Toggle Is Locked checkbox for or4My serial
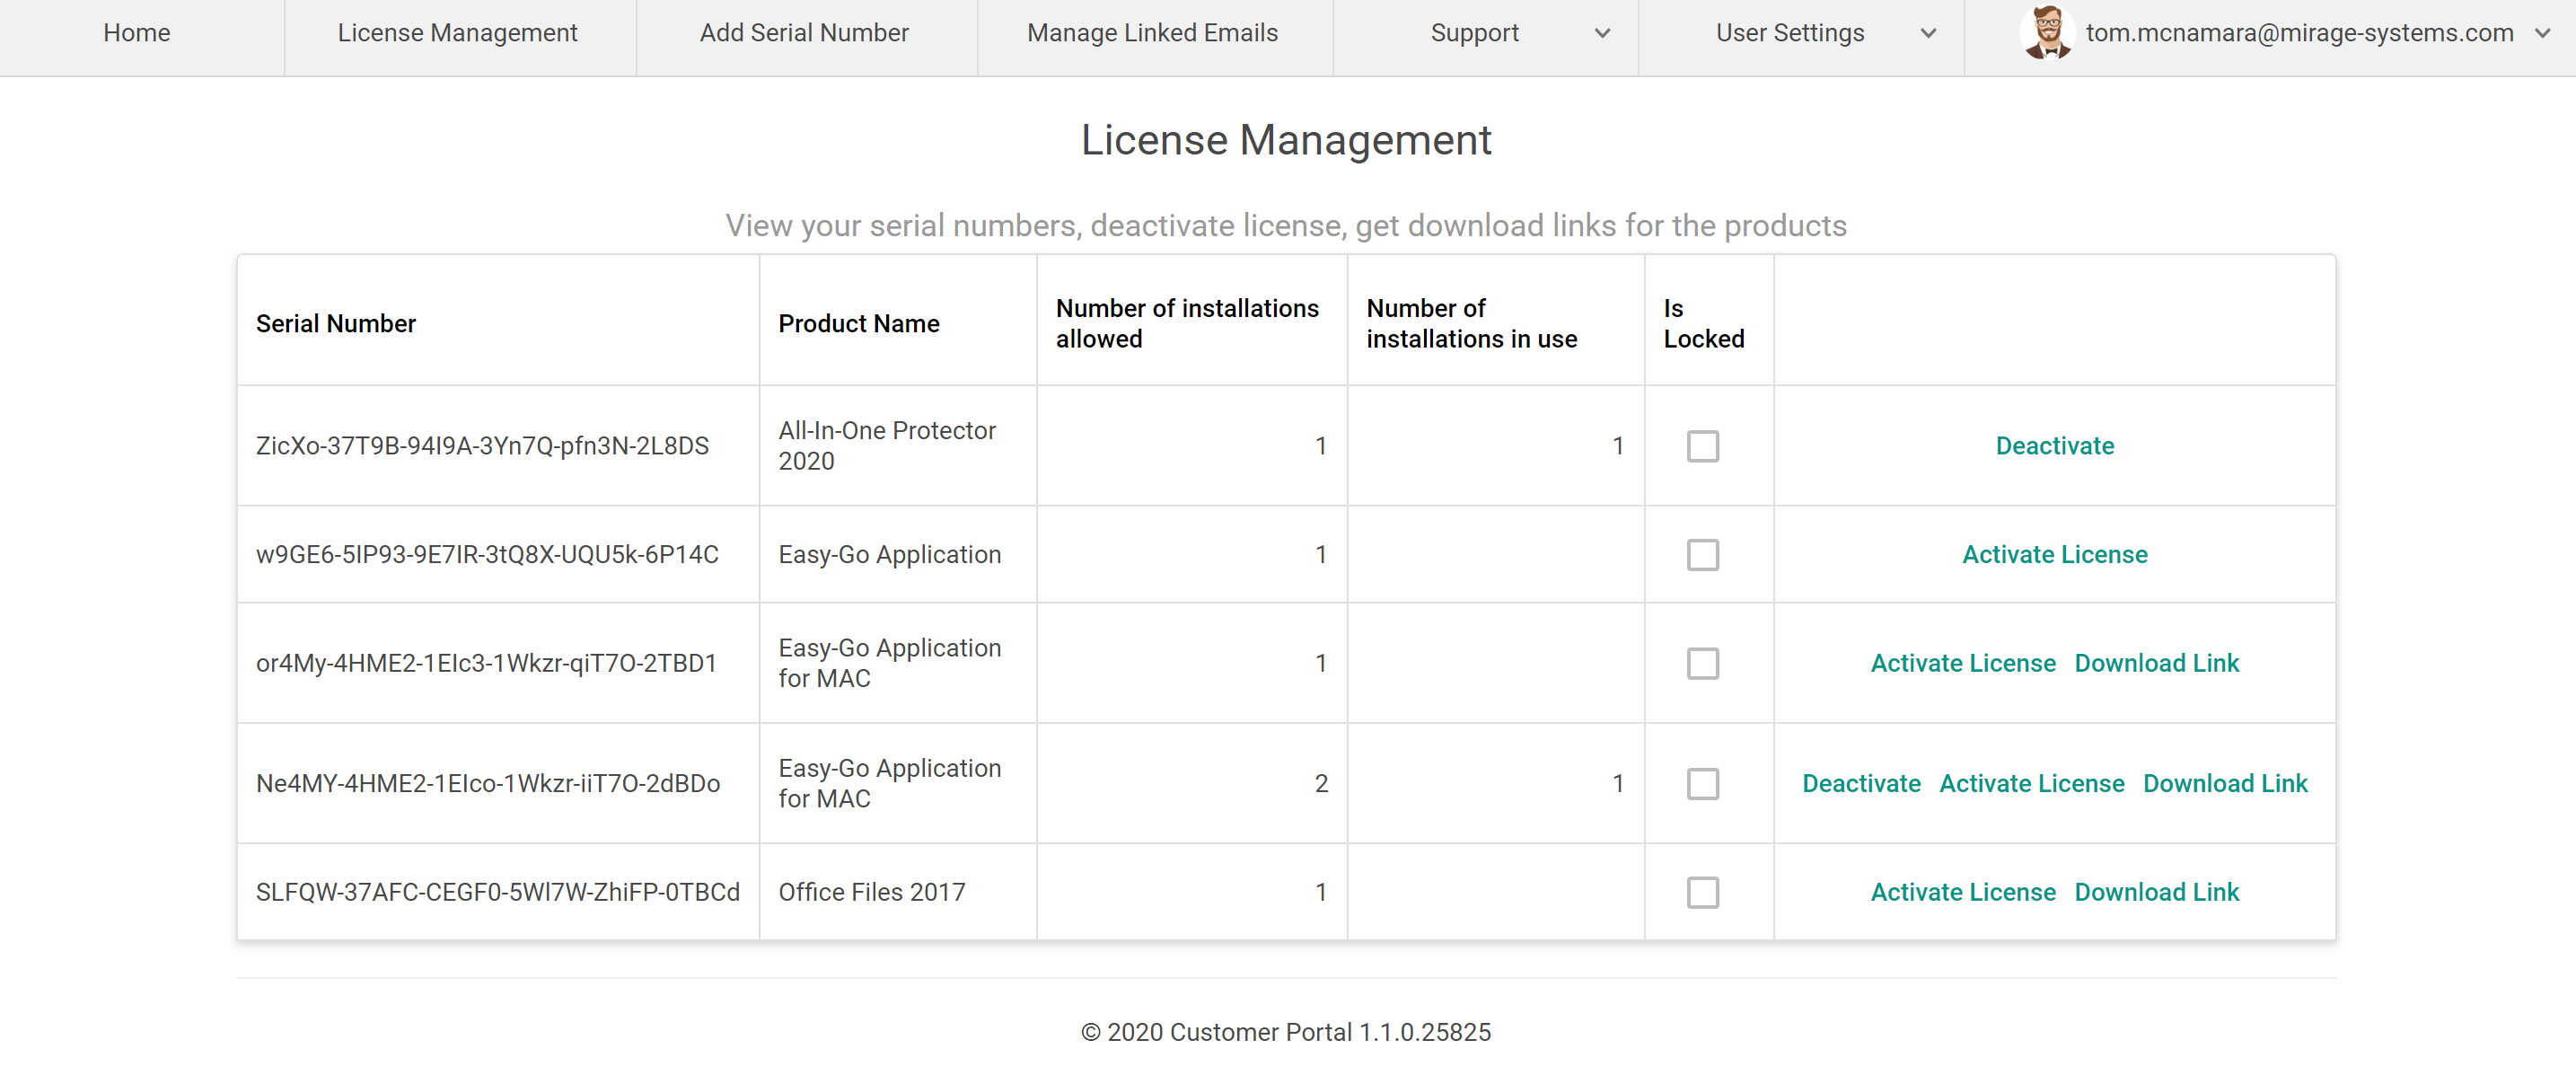The width and height of the screenshot is (2576, 1075). (1702, 663)
